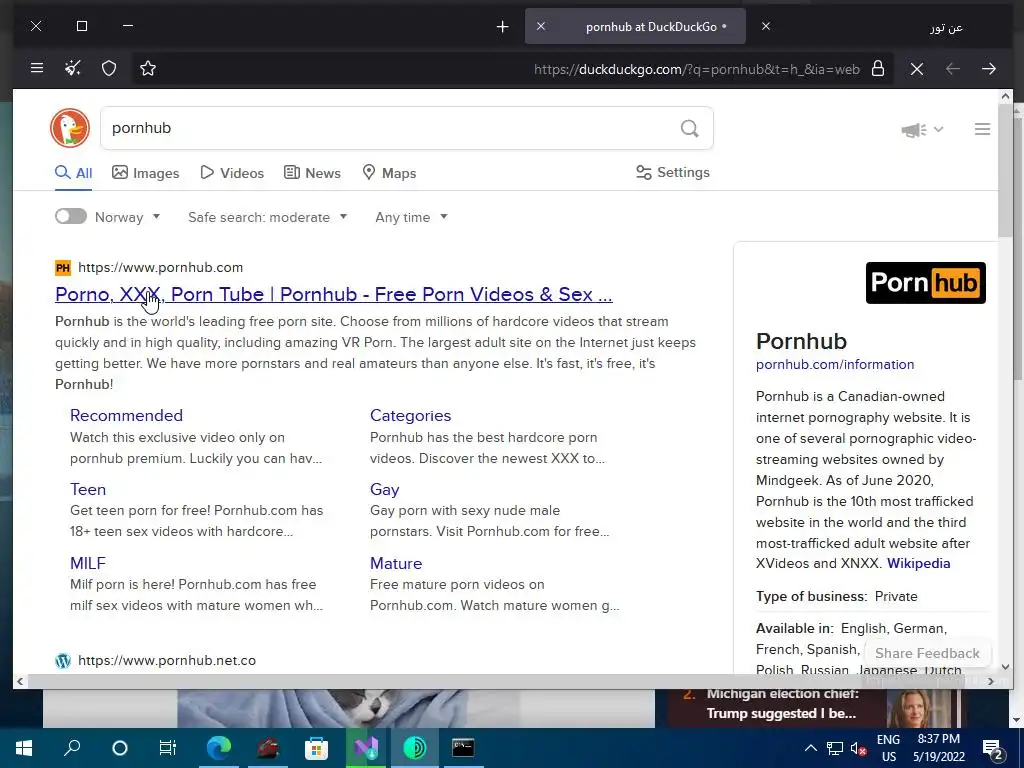Click the page vertical scrollbar thumb

1005,171
